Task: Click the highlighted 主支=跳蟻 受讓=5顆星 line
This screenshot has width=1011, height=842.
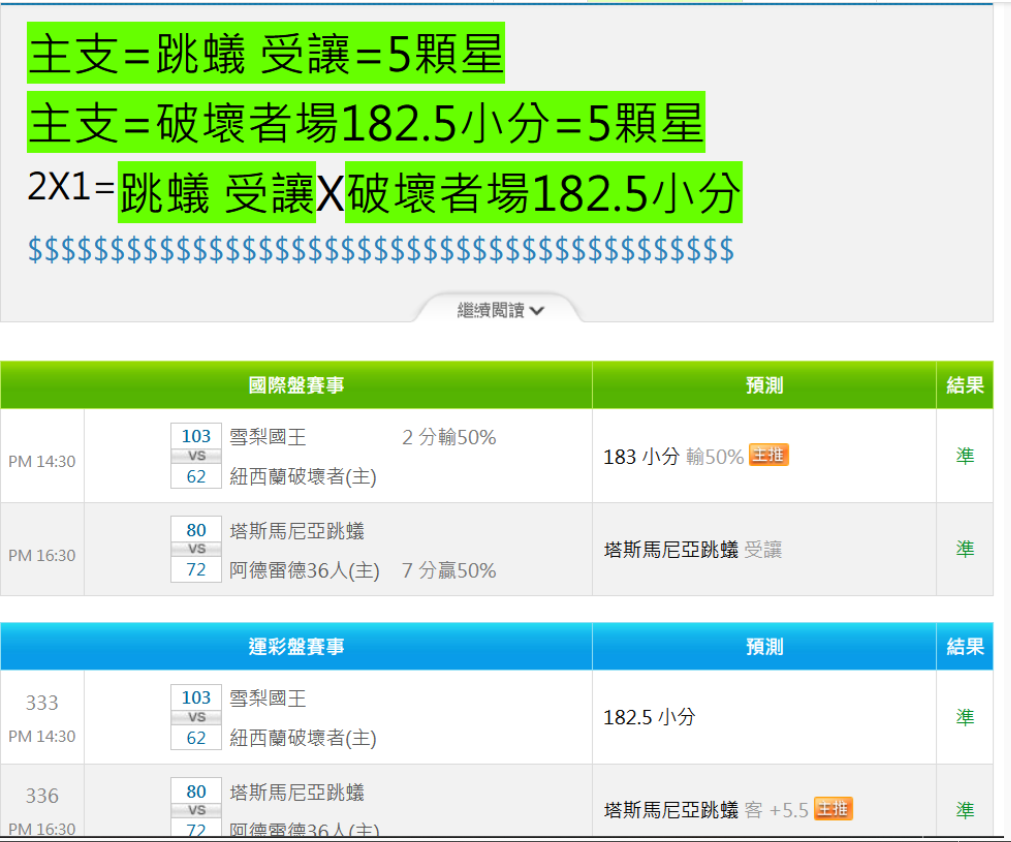Action: click(x=266, y=55)
